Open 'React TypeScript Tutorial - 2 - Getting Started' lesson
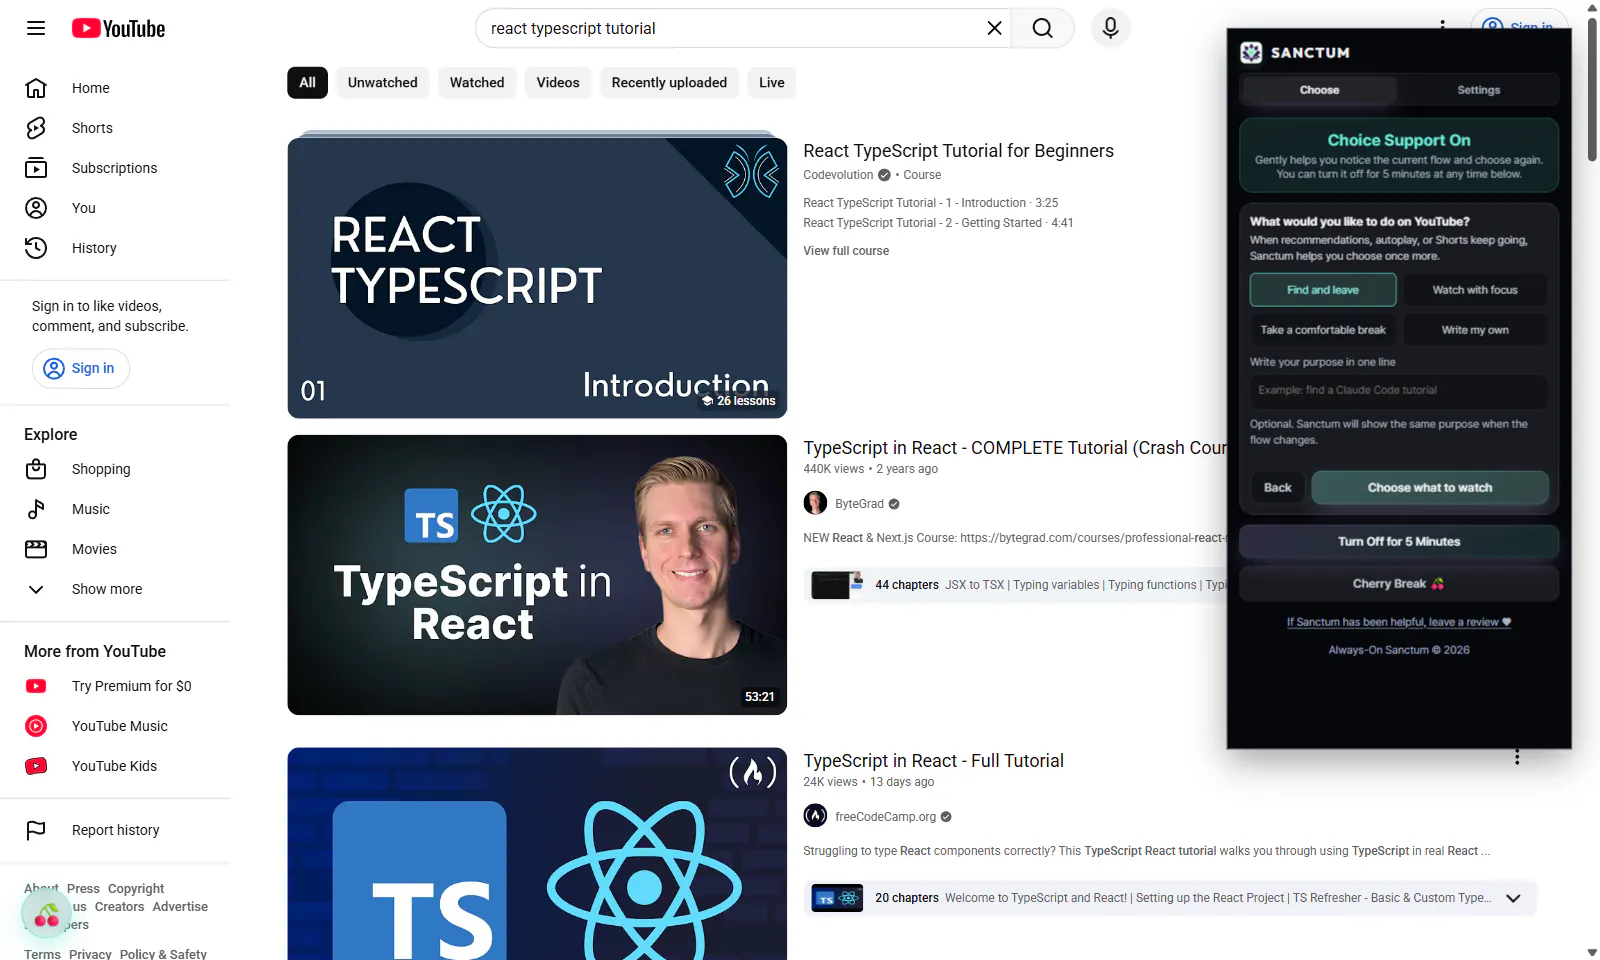1600x960 pixels. 938,223
